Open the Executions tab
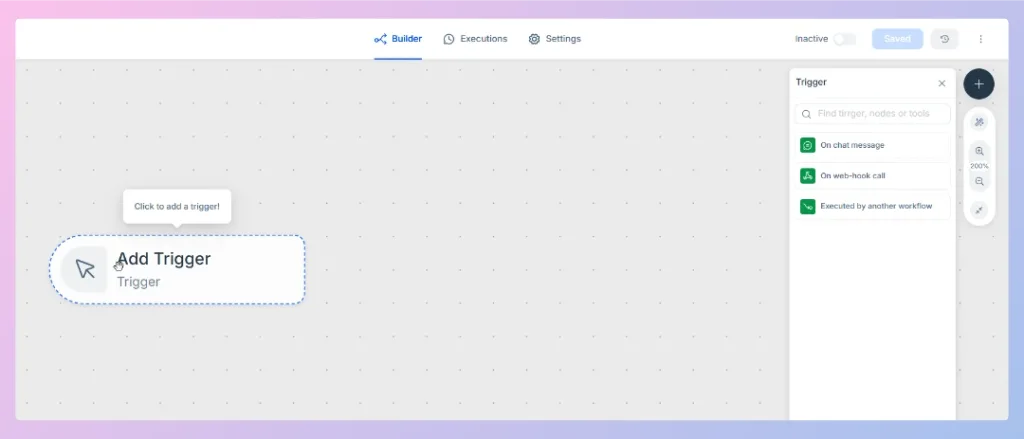Image resolution: width=1024 pixels, height=439 pixels. pyautogui.click(x=475, y=39)
